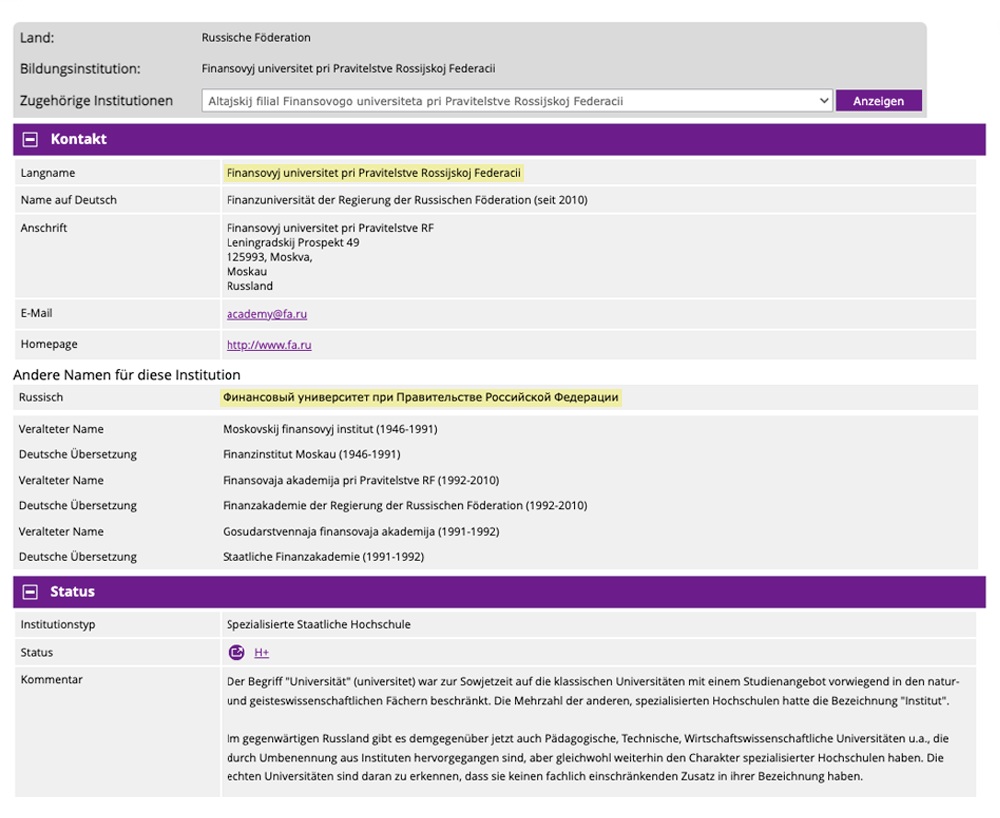Viewport: 1000px width, 818px height.
Task: Click the 'Homepage' row label
Action: 49,344
